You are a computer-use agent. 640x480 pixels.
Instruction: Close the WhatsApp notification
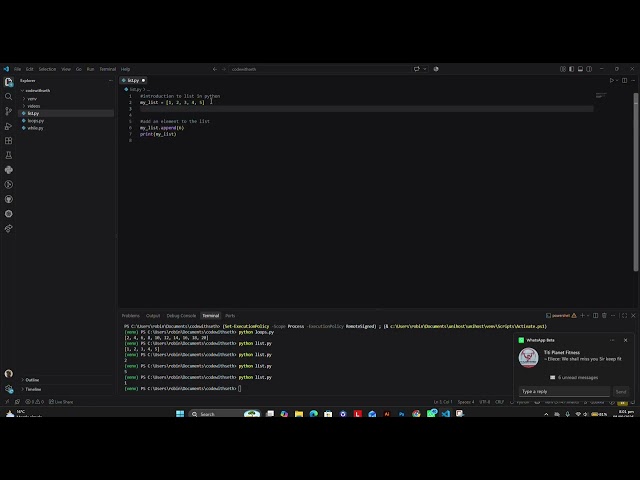[625, 340]
